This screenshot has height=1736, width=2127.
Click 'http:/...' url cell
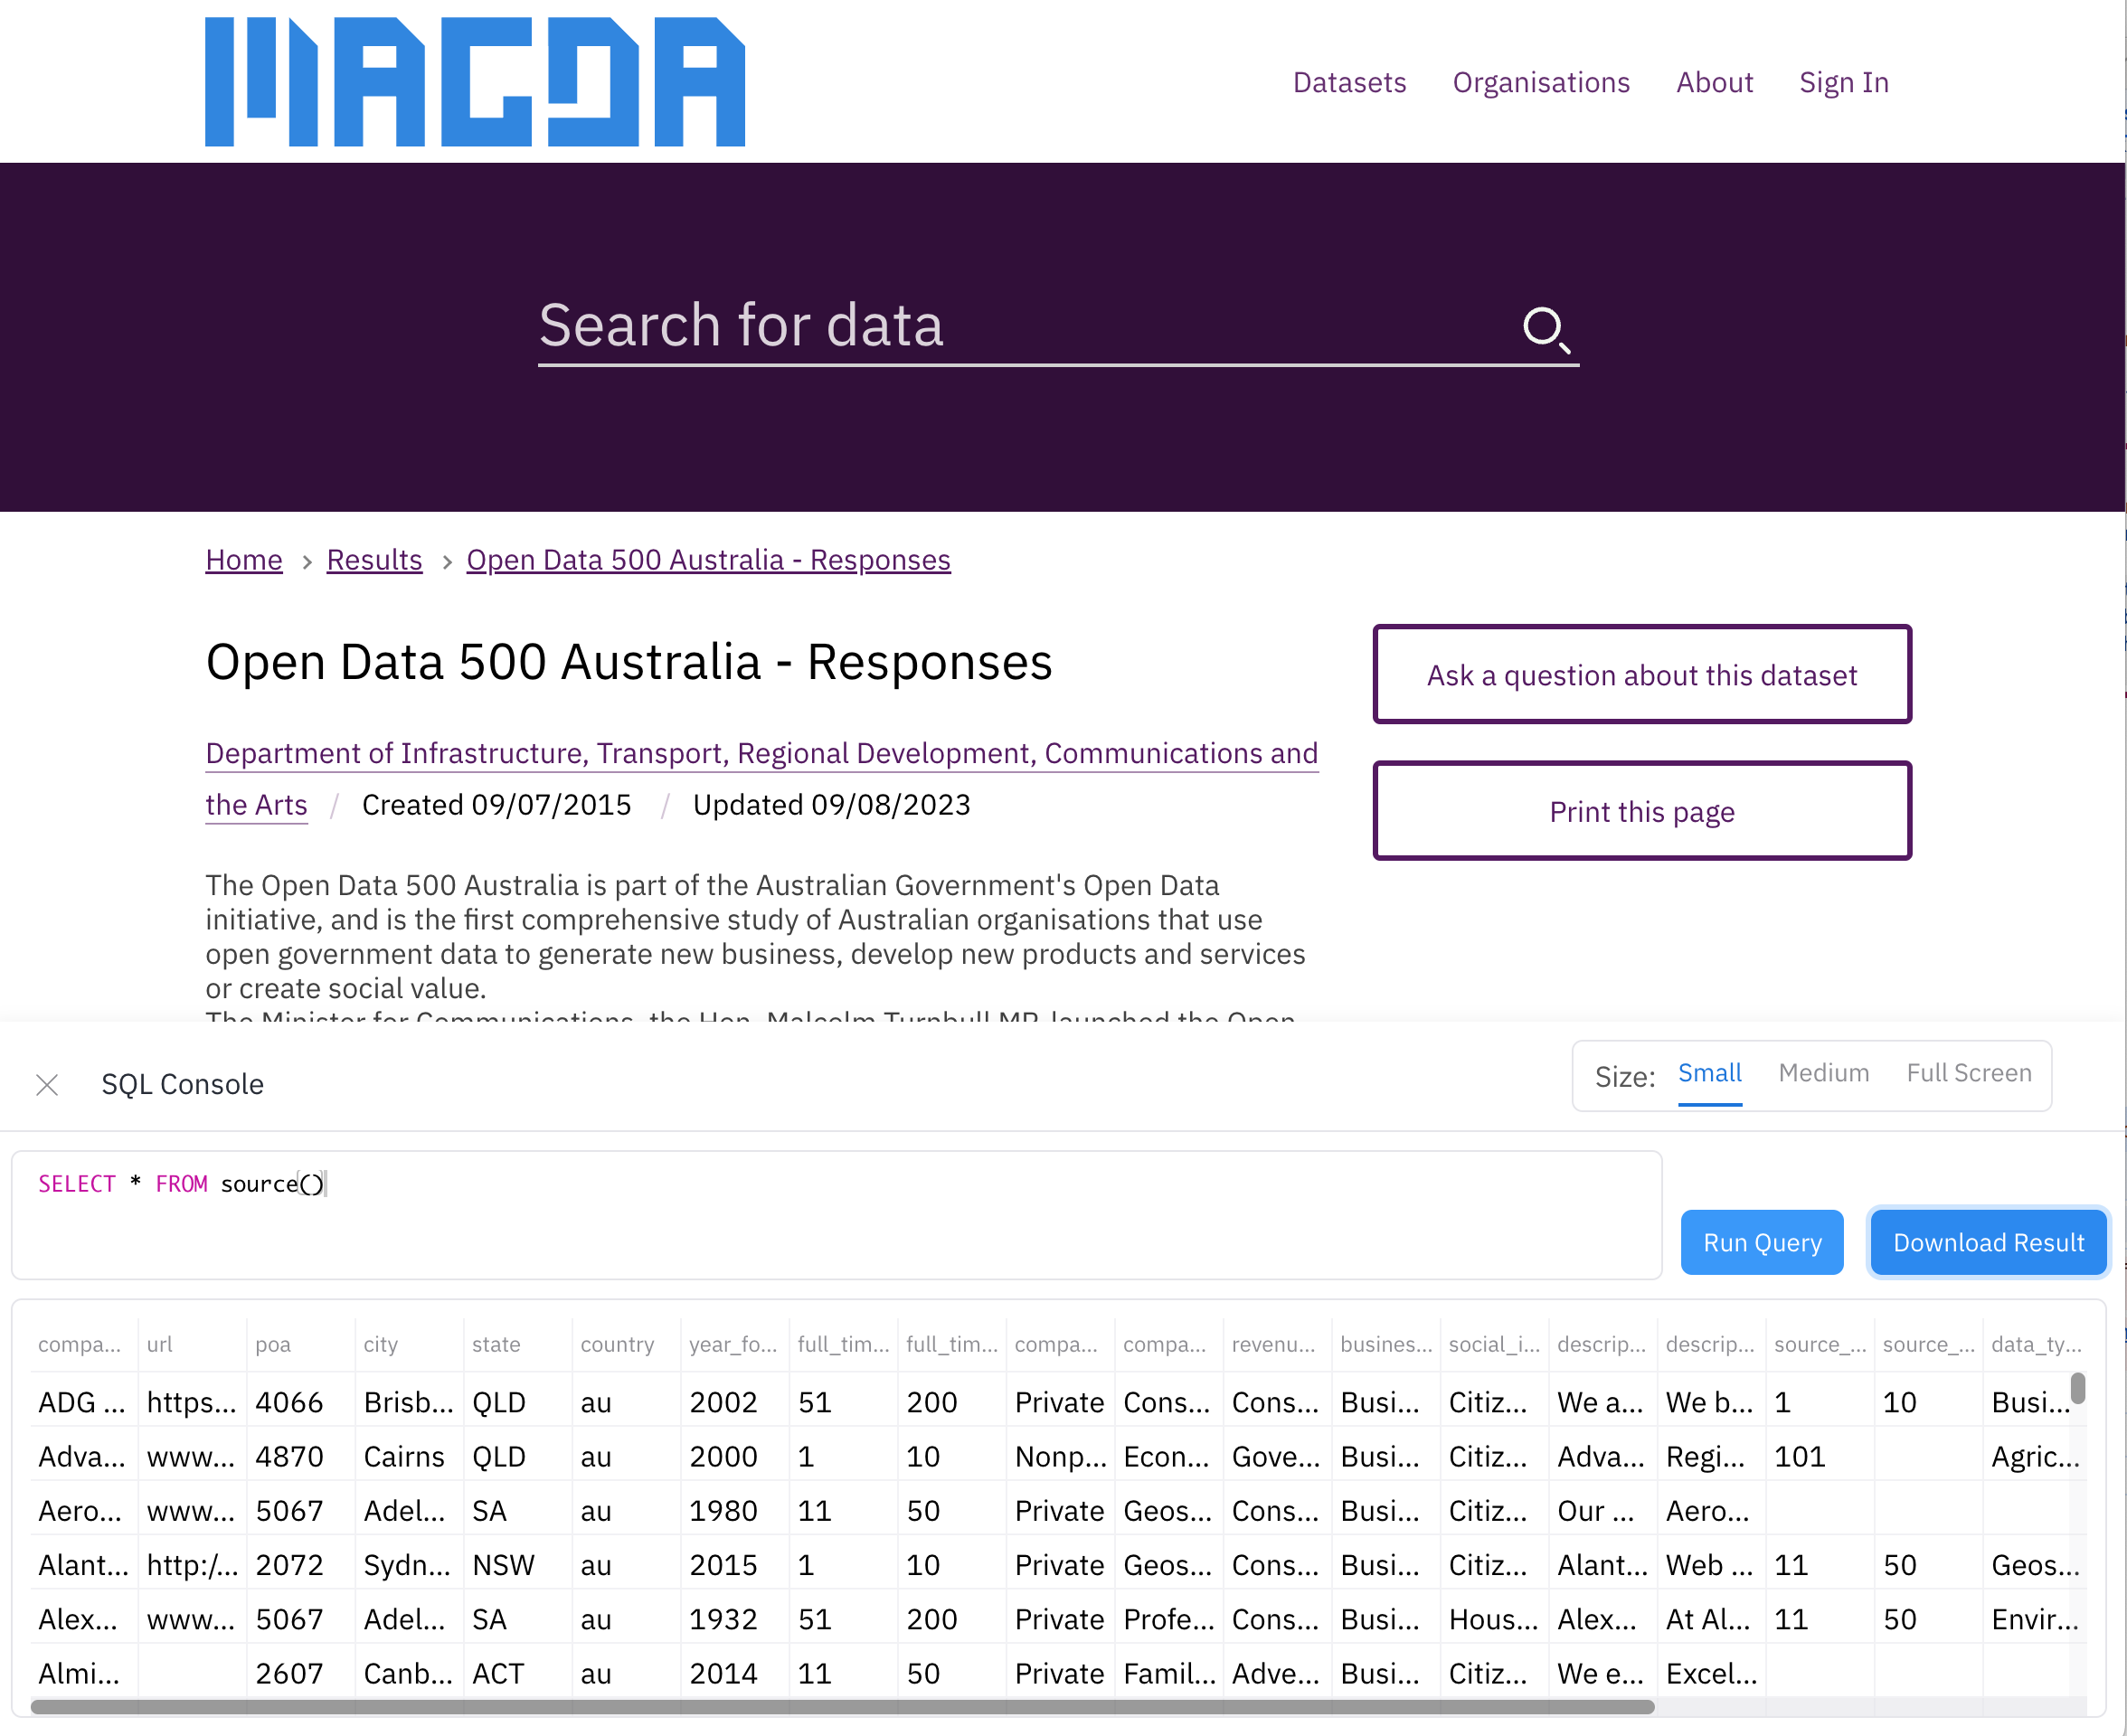192,1565
